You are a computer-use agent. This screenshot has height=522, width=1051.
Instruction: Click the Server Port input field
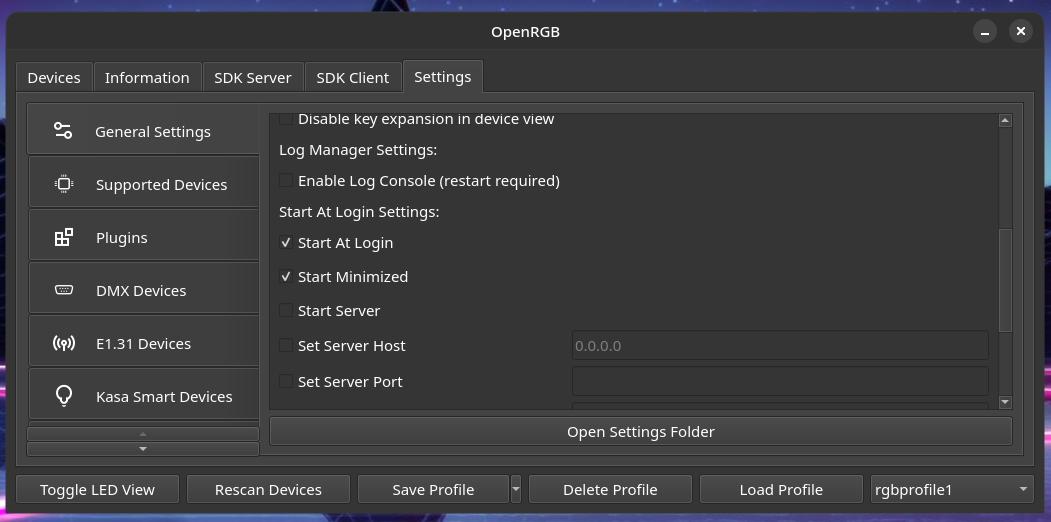(x=780, y=381)
